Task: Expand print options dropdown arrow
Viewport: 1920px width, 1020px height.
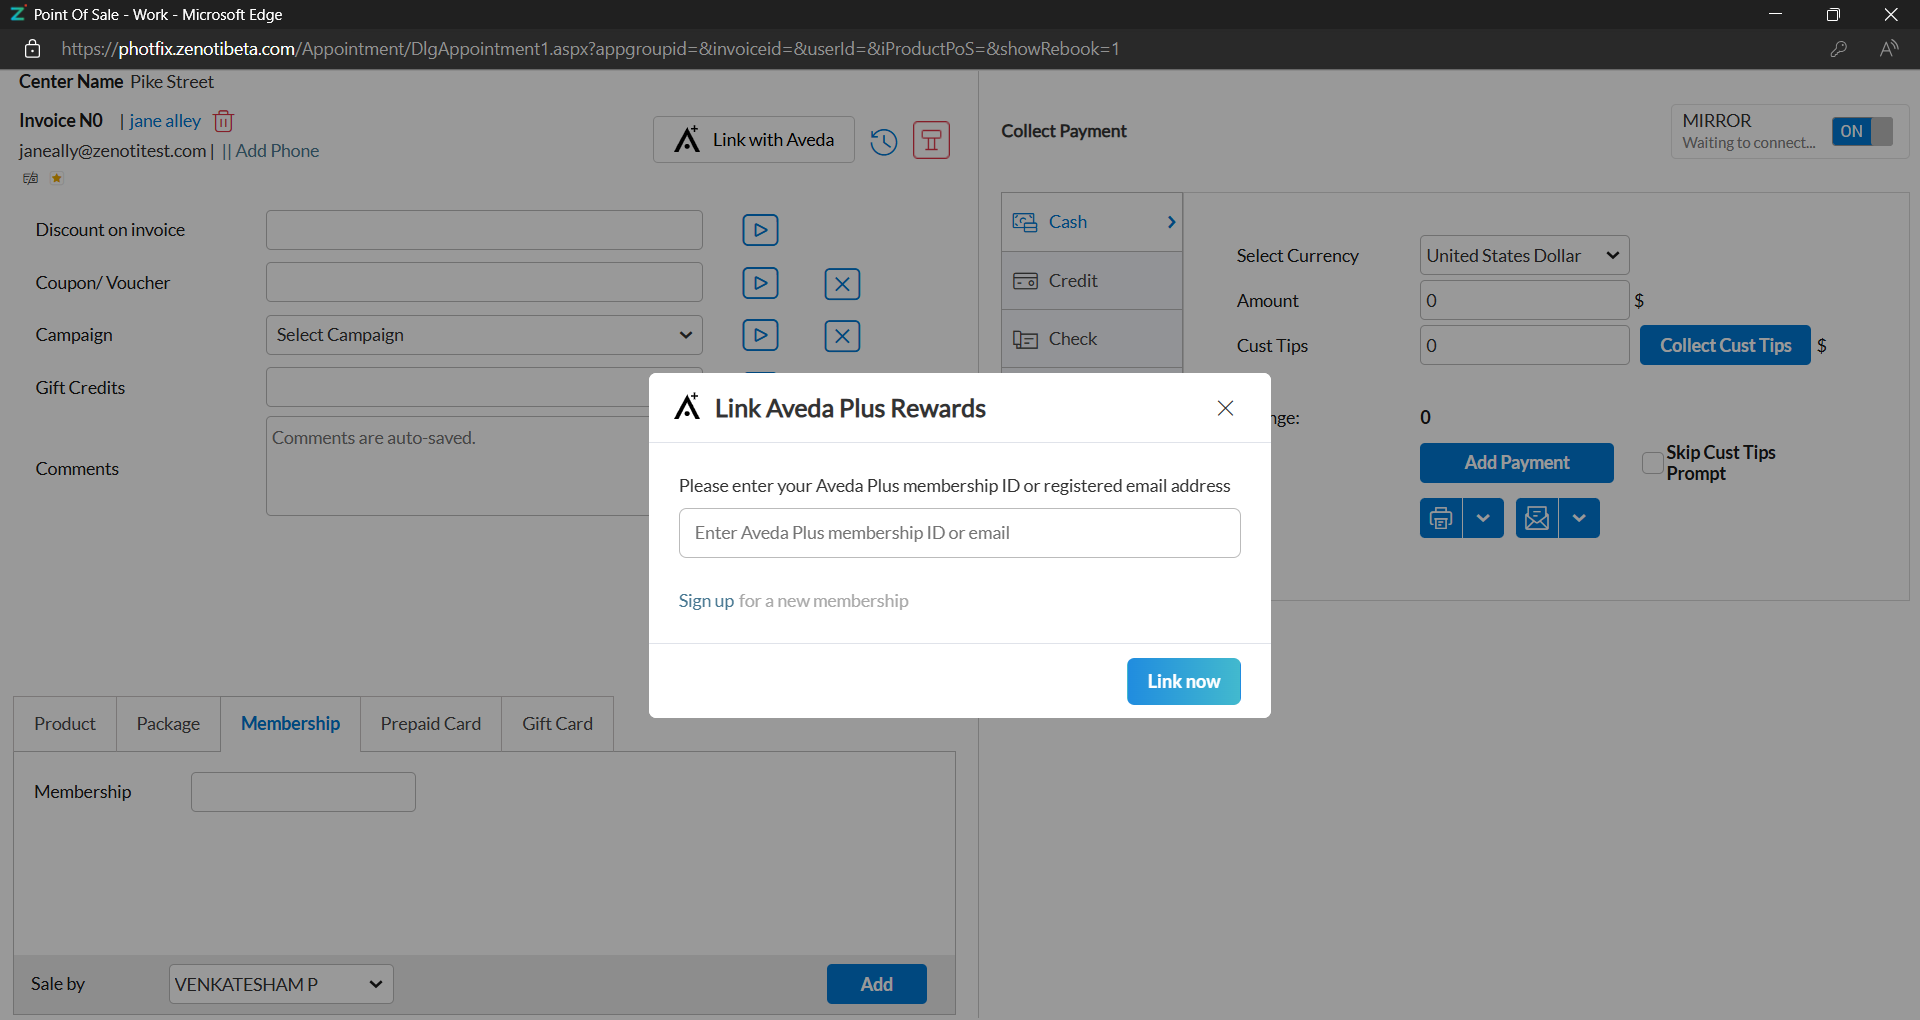Action: 1483,518
